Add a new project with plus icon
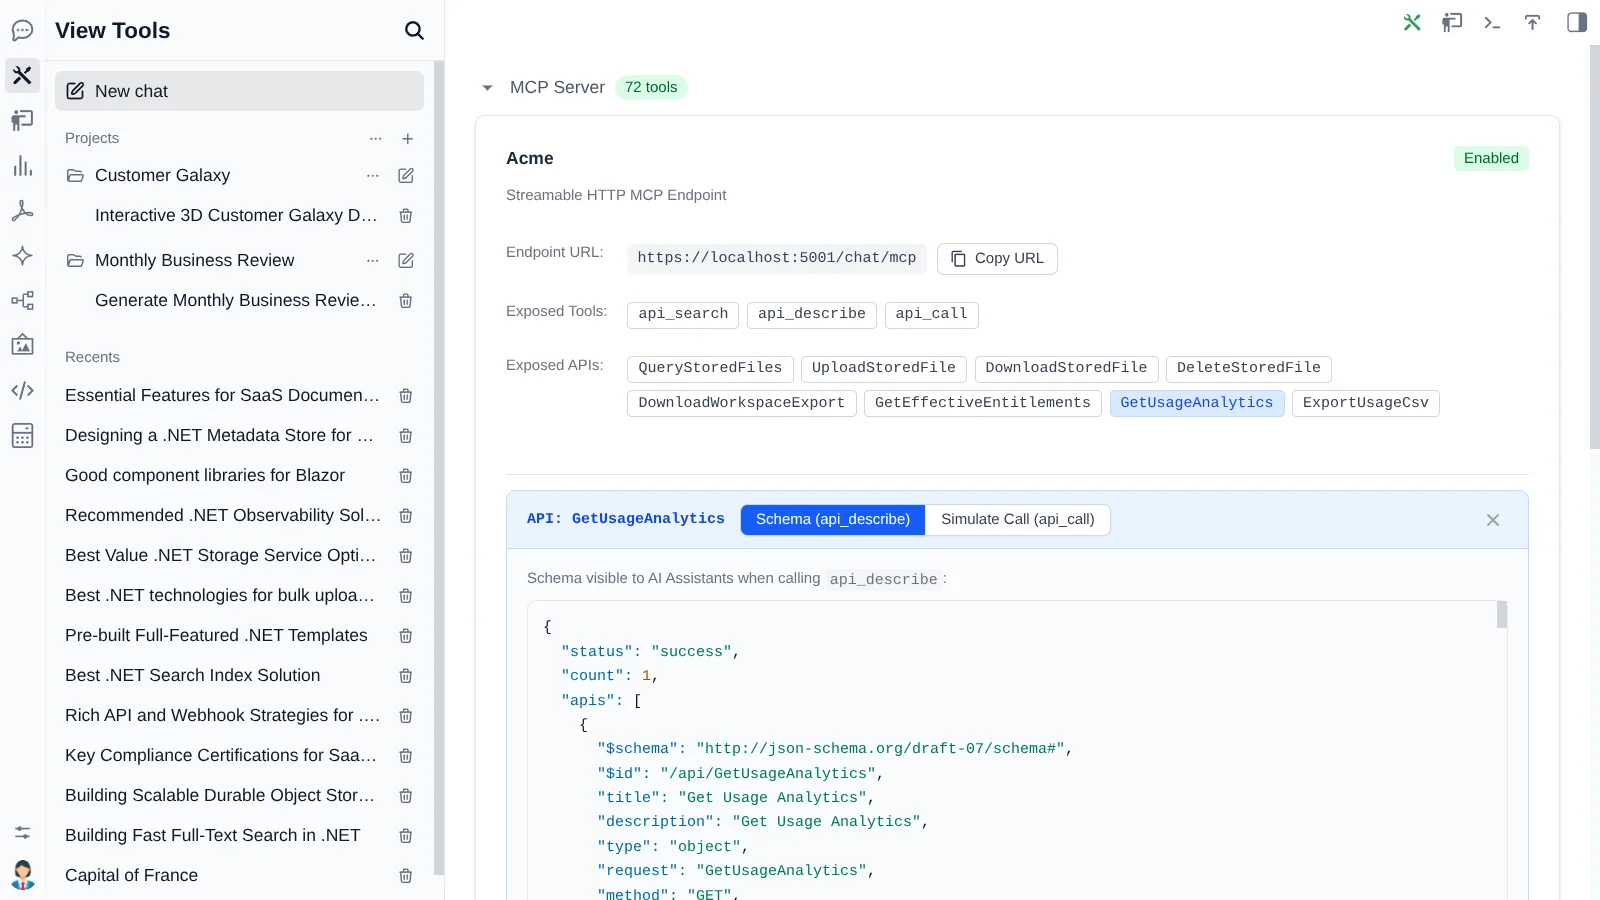The width and height of the screenshot is (1600, 900). pos(408,139)
